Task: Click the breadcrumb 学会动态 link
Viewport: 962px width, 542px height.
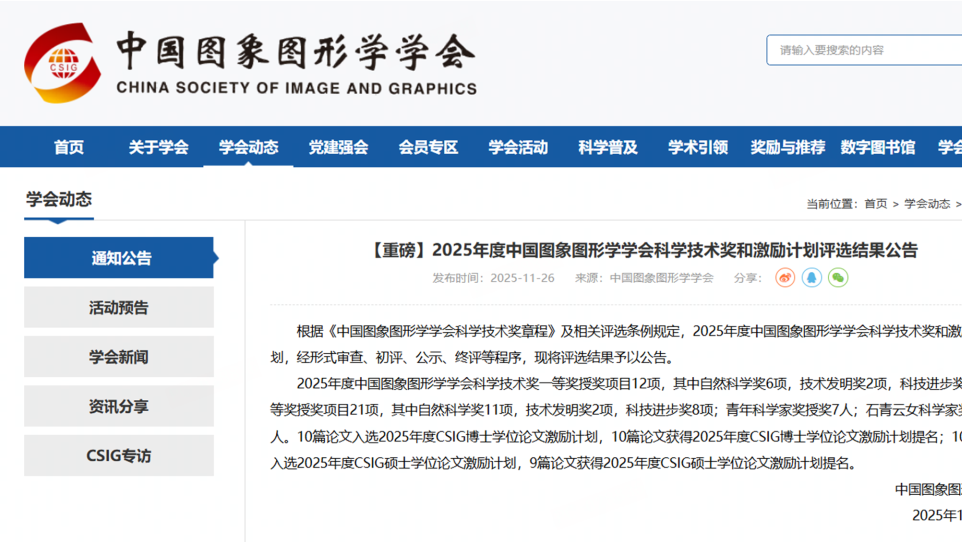Action: point(927,204)
